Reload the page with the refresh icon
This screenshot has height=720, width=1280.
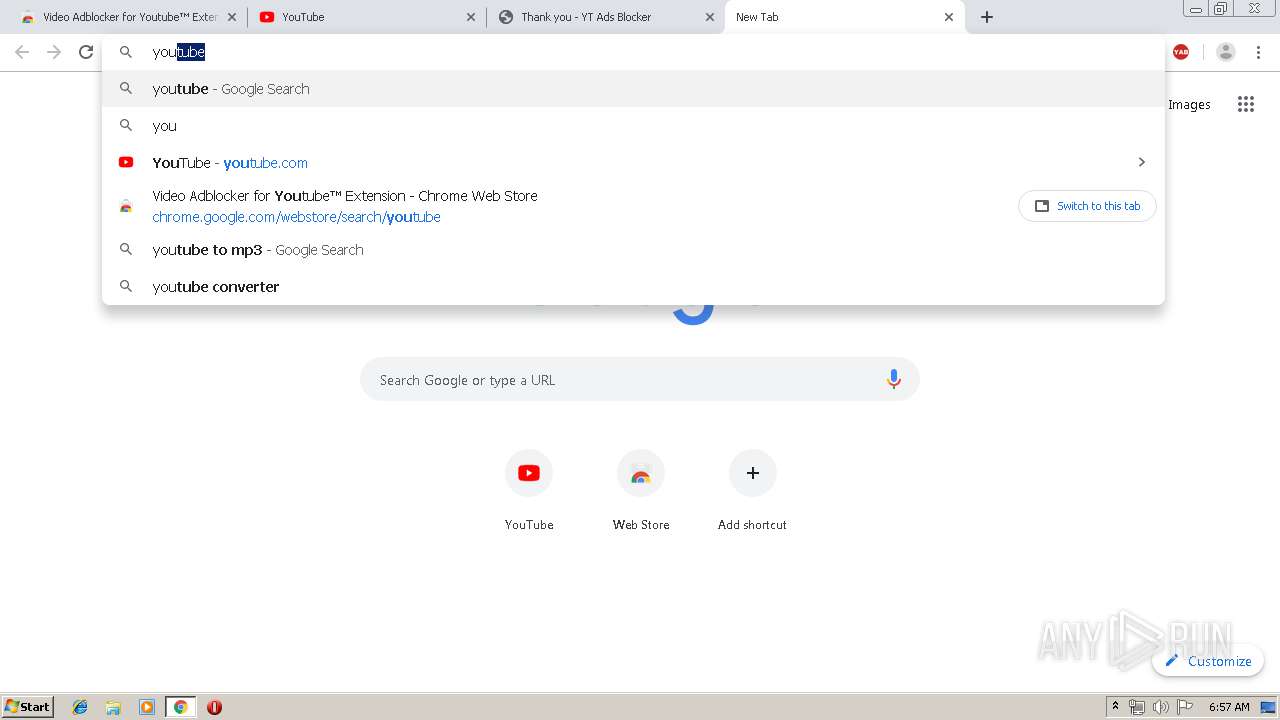86,52
